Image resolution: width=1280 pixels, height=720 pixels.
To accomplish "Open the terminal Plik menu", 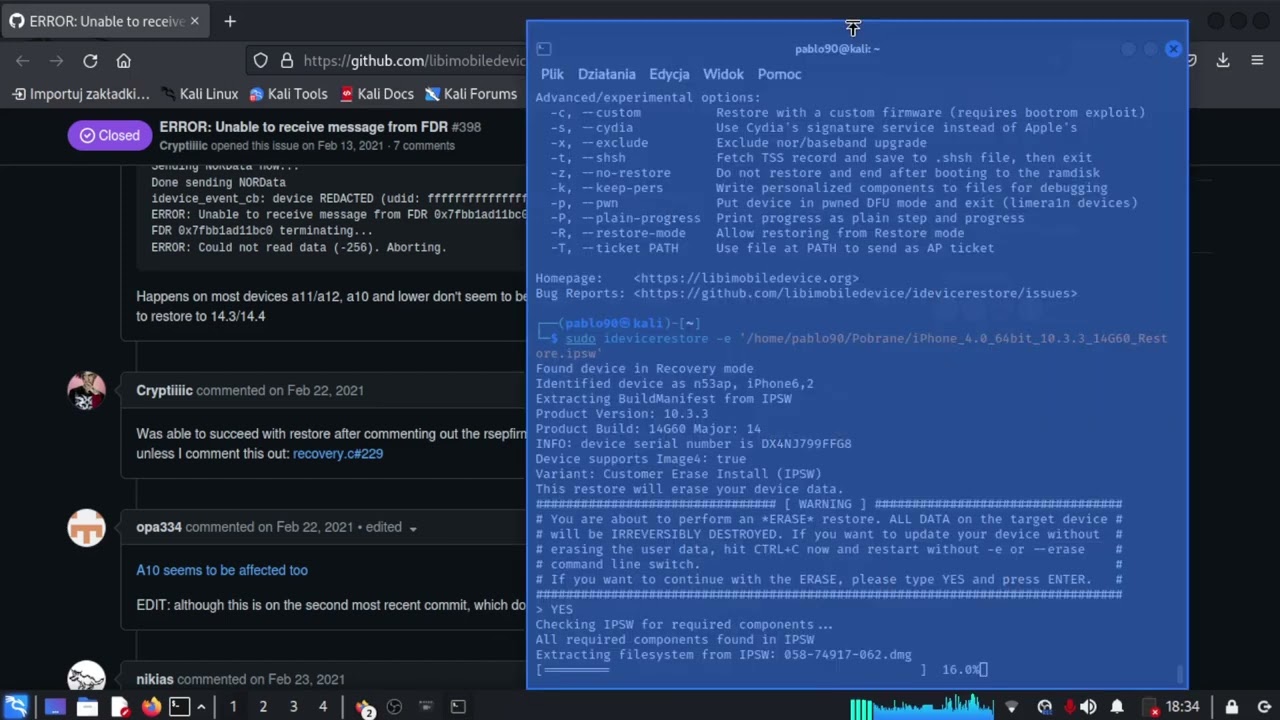I will 552,74.
